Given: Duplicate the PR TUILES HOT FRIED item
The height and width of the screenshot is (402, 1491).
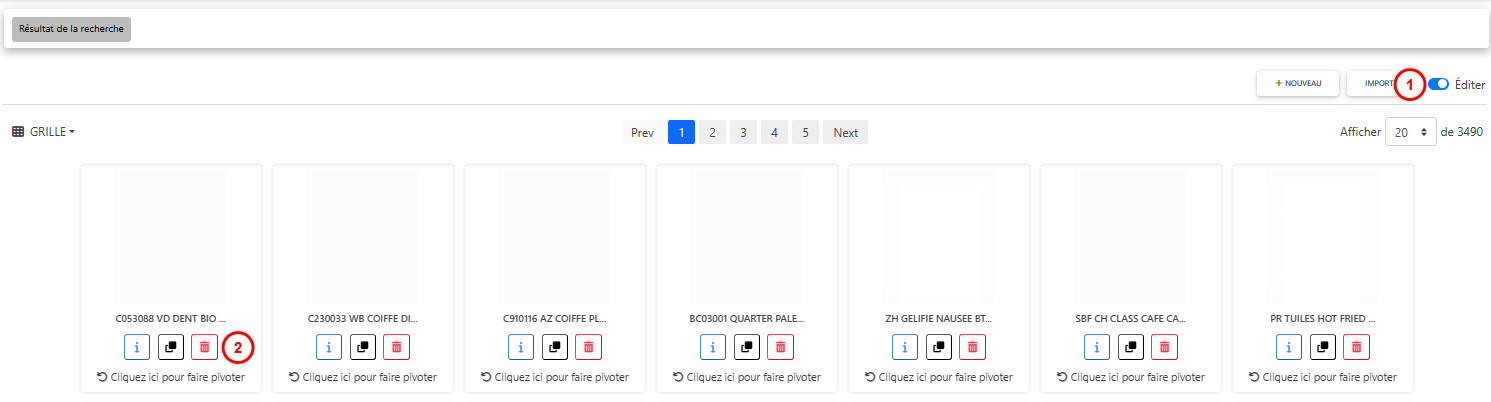Looking at the screenshot, I should 1323,347.
